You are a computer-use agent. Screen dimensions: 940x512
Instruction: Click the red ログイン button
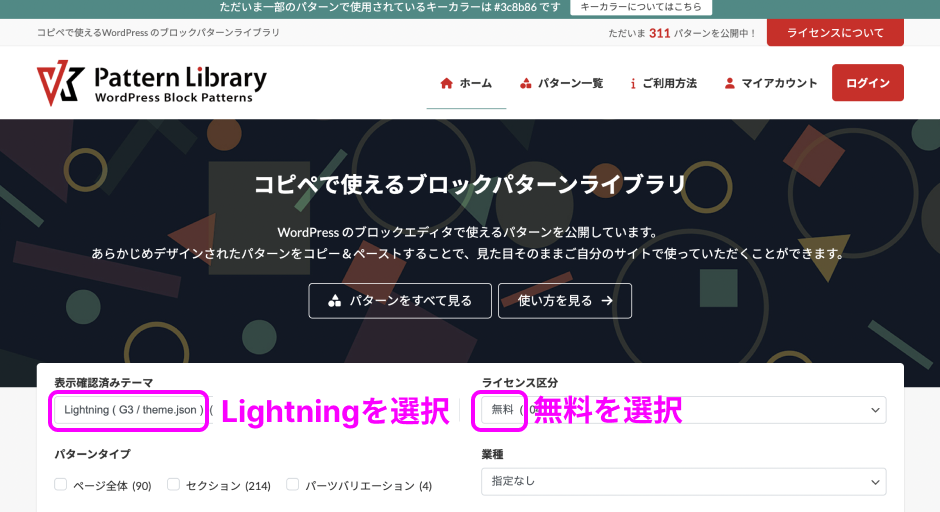coord(867,83)
